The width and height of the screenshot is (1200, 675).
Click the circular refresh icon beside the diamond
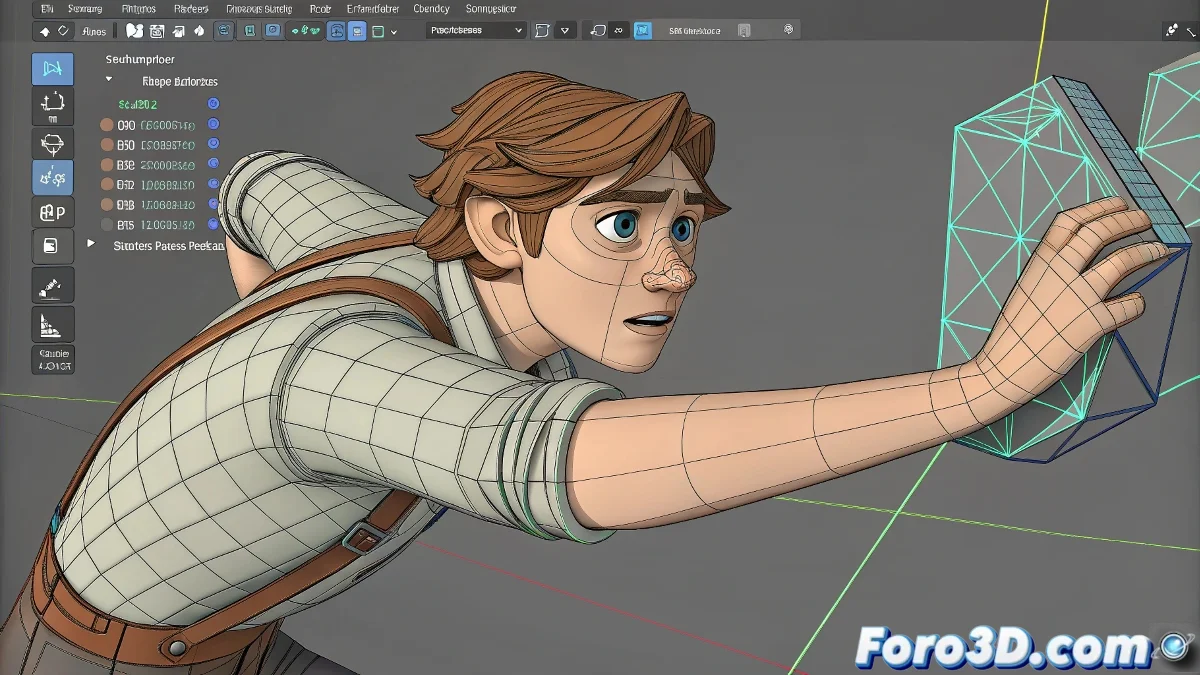62,31
